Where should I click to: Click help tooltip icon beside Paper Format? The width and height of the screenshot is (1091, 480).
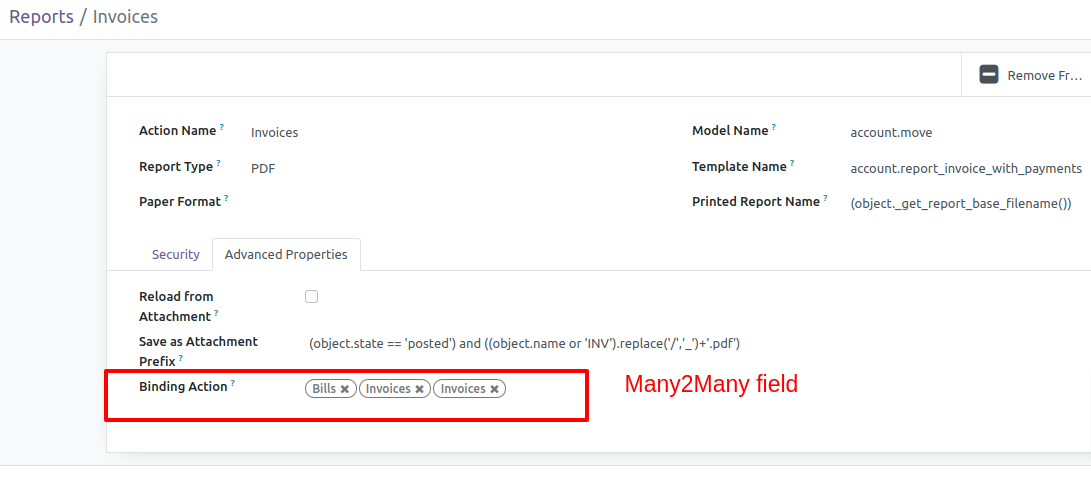click(x=226, y=198)
